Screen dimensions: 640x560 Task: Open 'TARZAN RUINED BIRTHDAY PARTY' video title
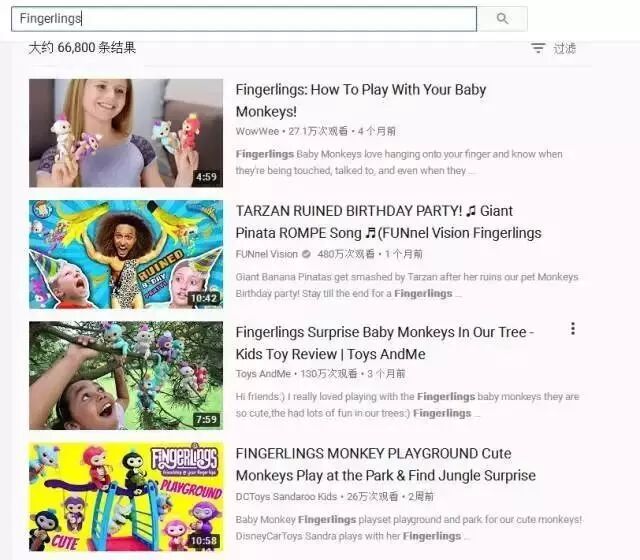click(x=388, y=222)
